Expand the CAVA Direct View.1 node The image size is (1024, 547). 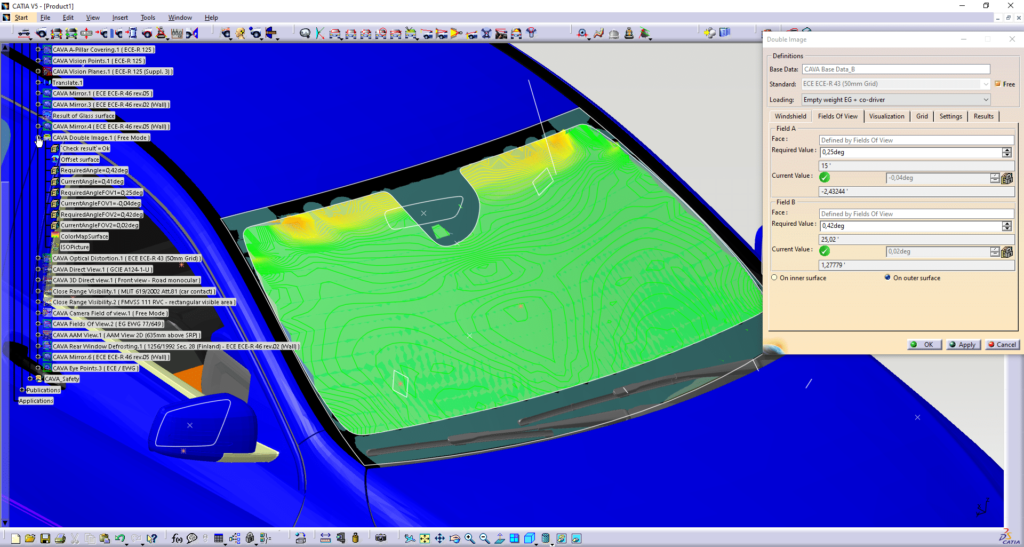click(x=38, y=270)
